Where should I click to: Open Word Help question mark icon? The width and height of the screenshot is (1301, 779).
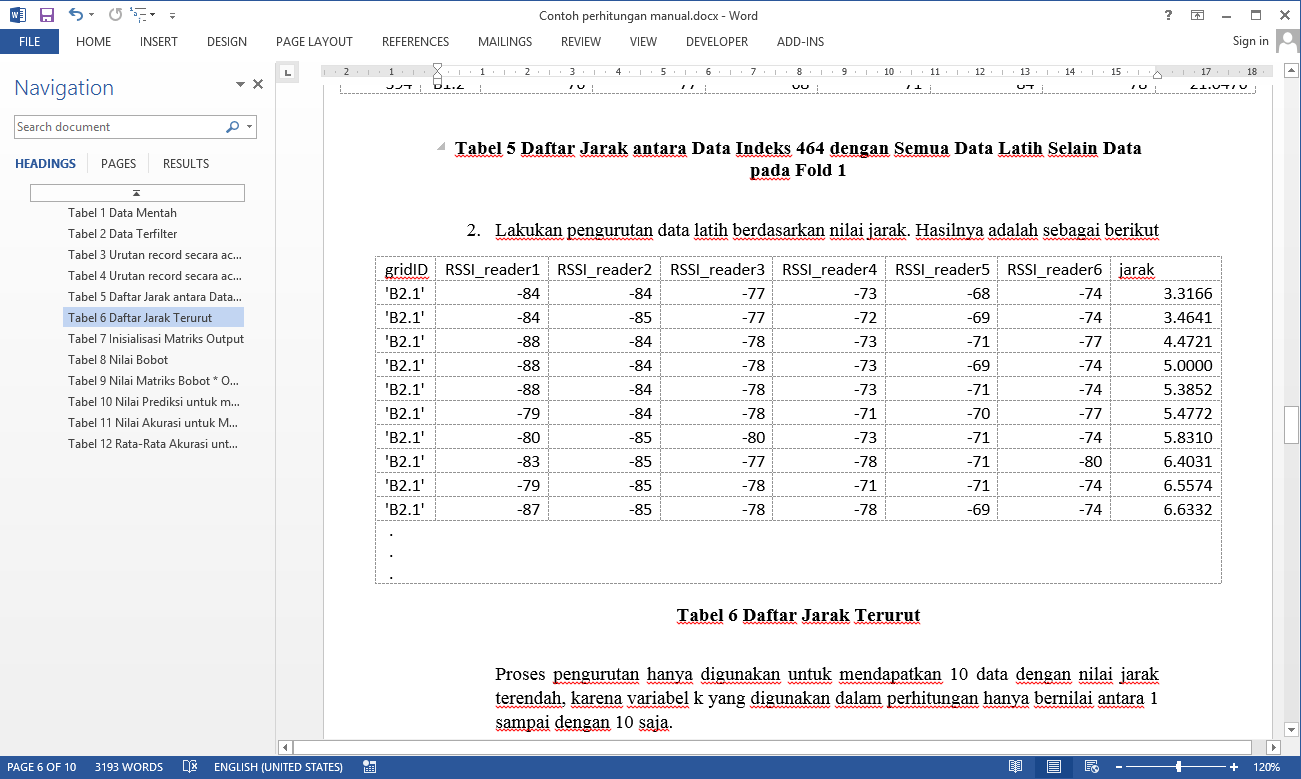click(1168, 15)
